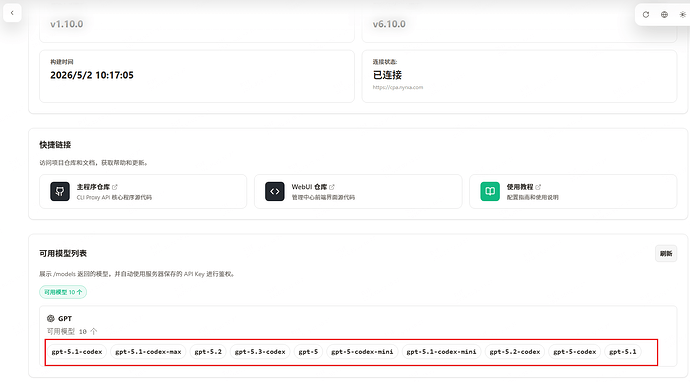Viewport: 690px width, 382px height.
Task: Click 配置指南和使用说明 description
Action: tap(532, 198)
